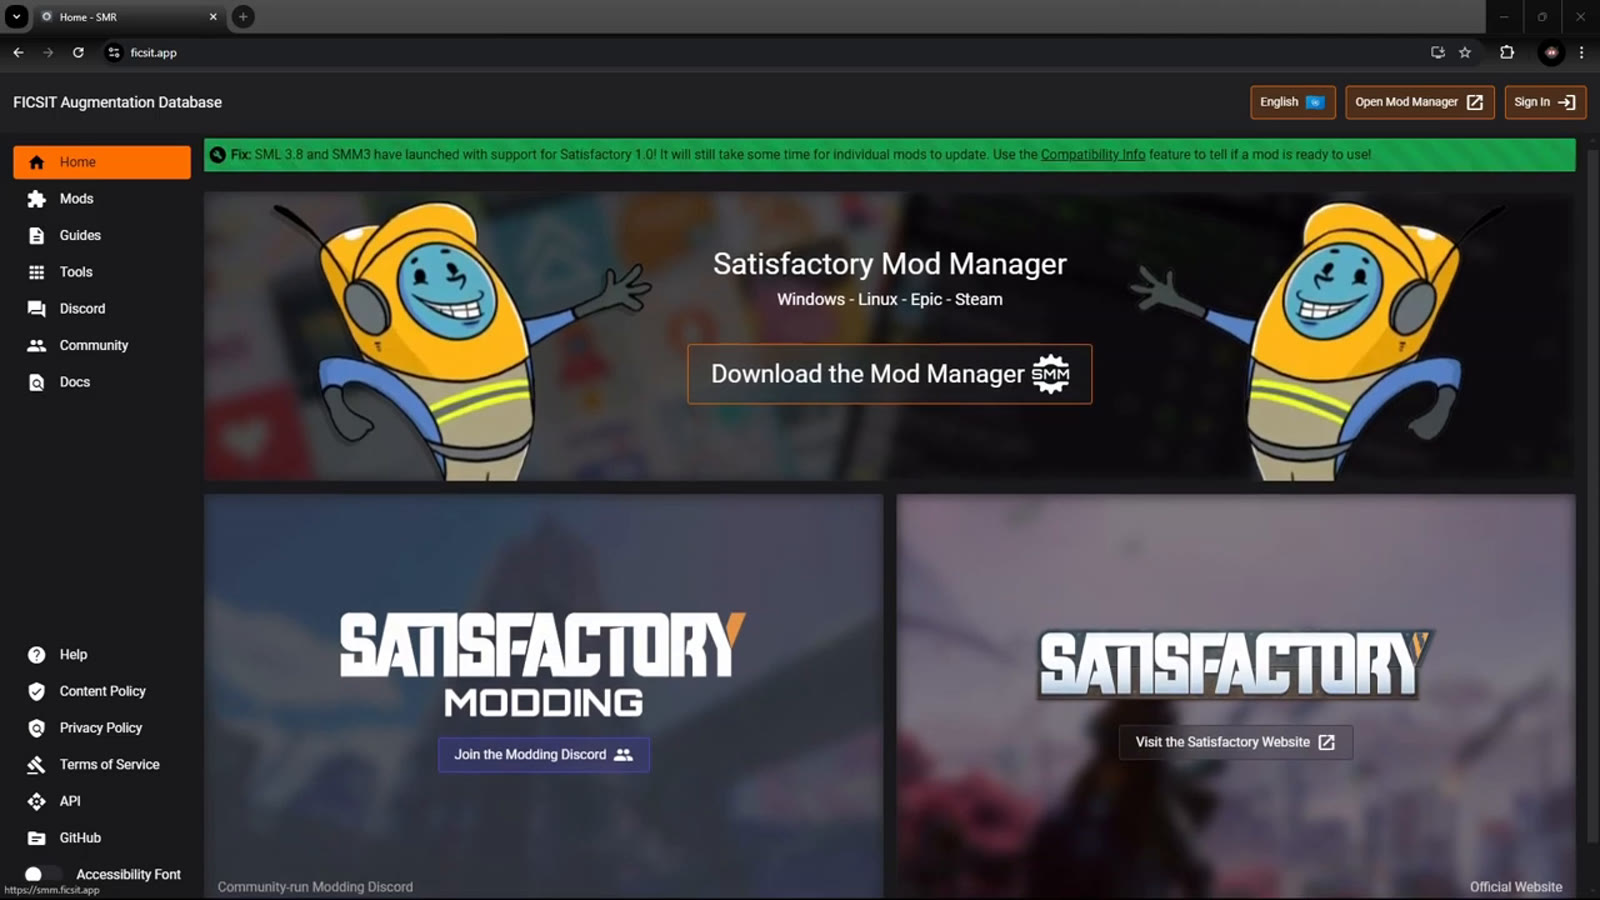Image resolution: width=1600 pixels, height=900 pixels.
Task: Click the Guides document icon
Action: pyautogui.click(x=37, y=236)
